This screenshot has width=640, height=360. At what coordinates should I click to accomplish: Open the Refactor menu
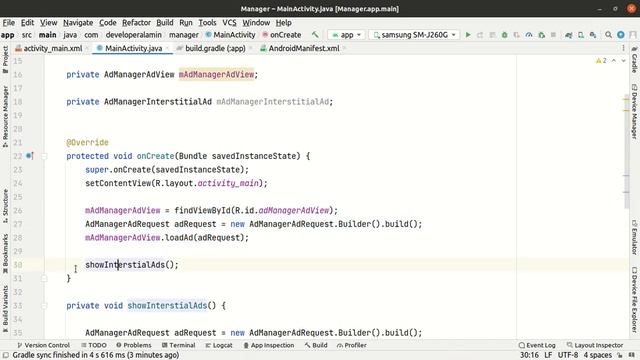(136, 22)
